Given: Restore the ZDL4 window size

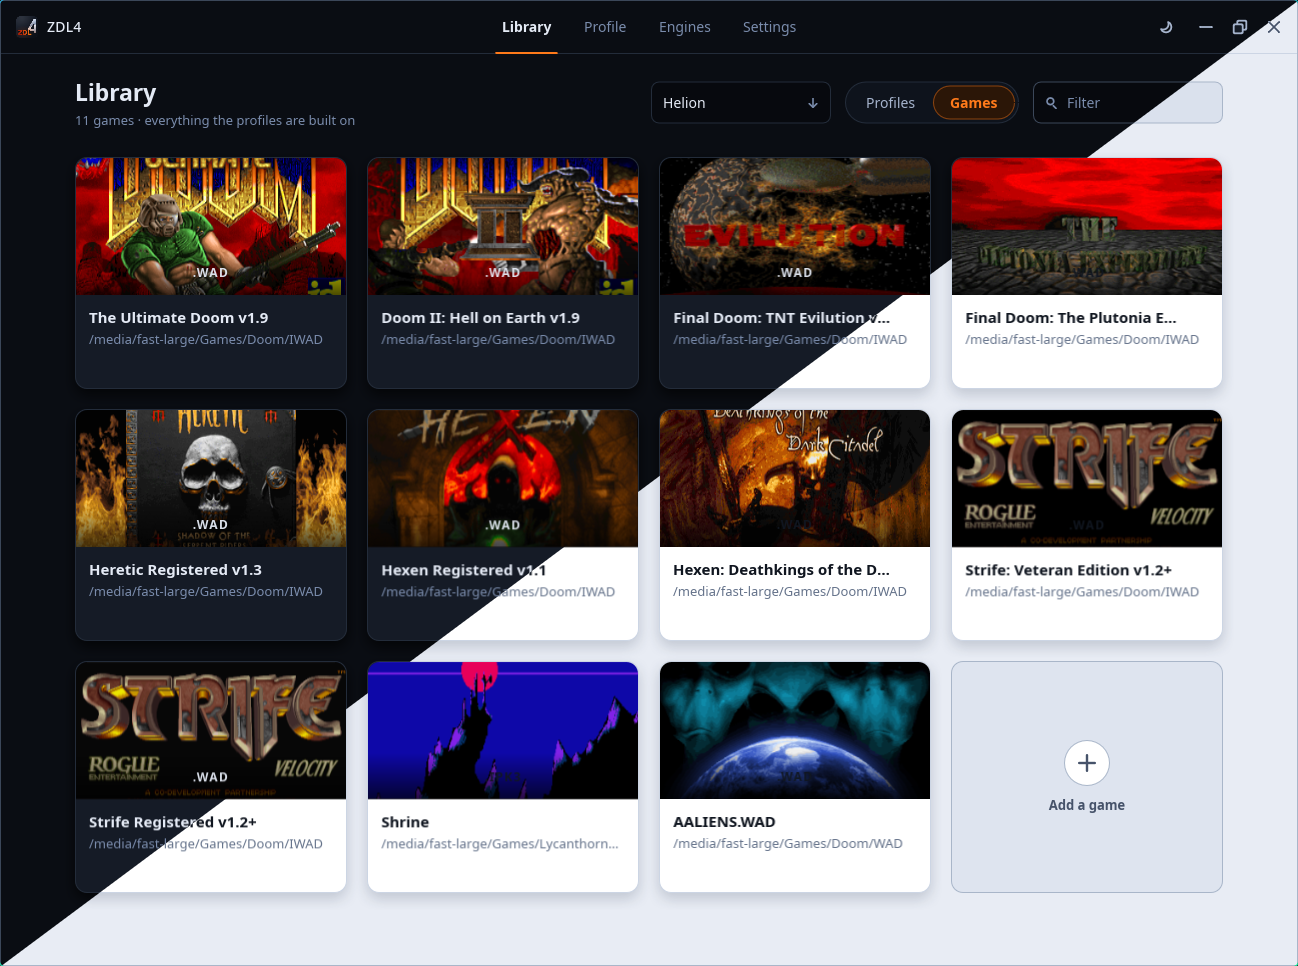Looking at the screenshot, I should (x=1240, y=27).
